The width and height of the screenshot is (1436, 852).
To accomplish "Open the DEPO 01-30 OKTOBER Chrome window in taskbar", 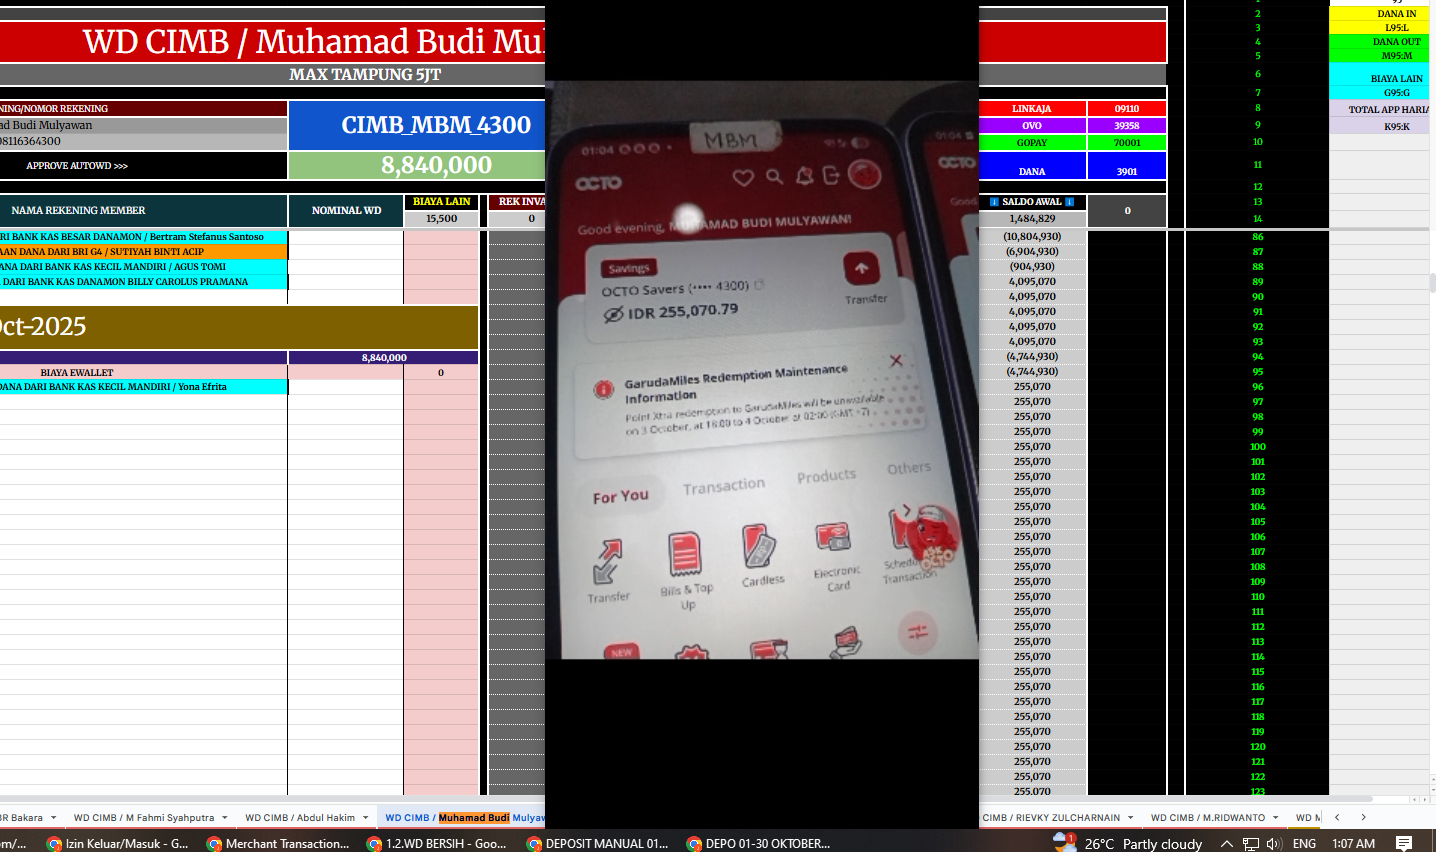I will [758, 843].
